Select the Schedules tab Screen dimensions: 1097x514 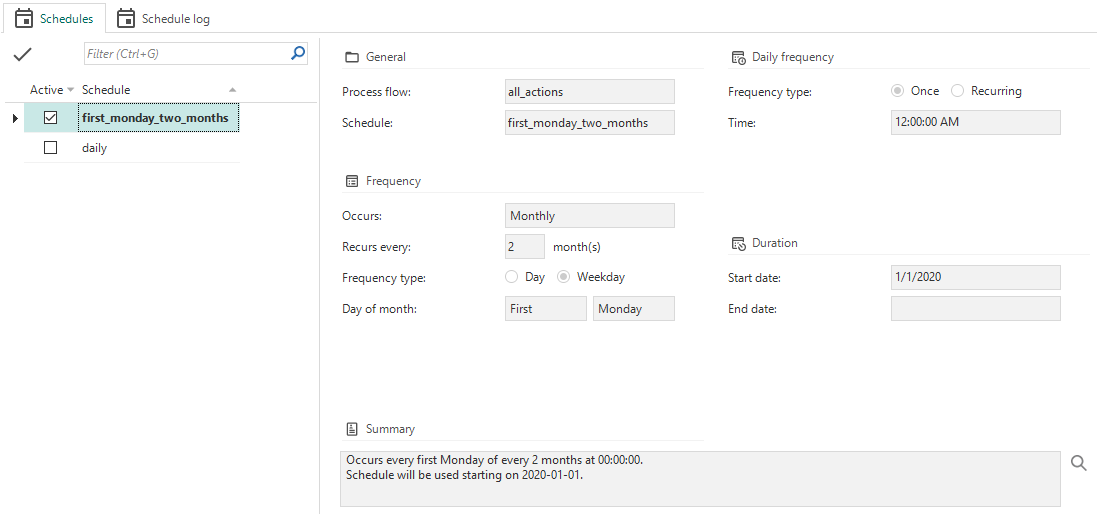pos(54,19)
